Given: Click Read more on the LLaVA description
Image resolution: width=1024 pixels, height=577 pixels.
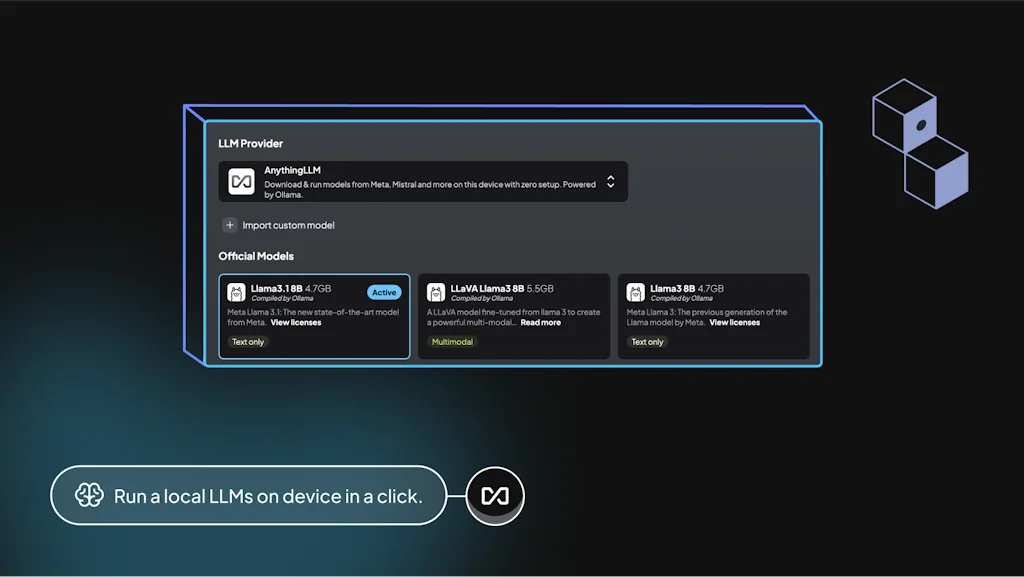Looking at the screenshot, I should [x=541, y=322].
